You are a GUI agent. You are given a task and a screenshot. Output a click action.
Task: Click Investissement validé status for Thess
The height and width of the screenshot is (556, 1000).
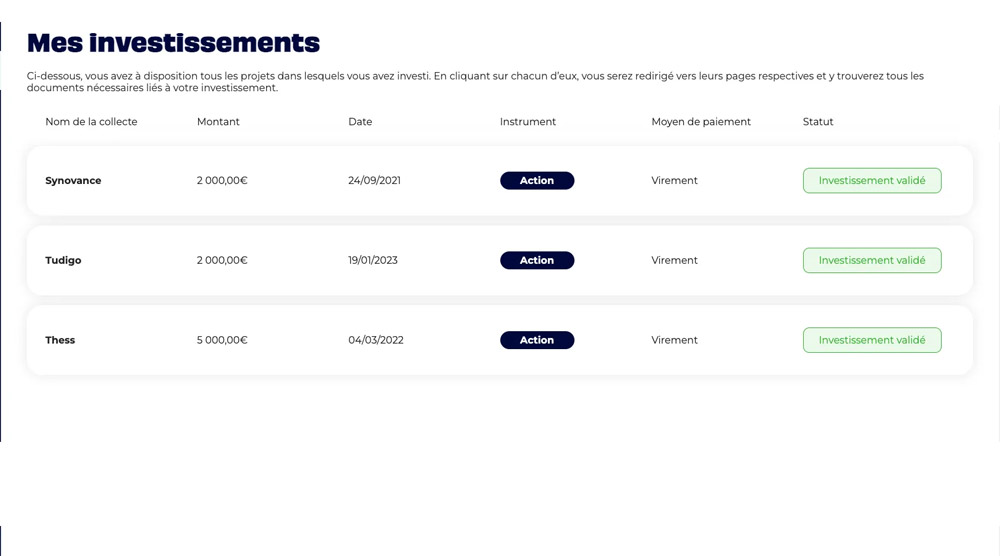click(x=872, y=340)
